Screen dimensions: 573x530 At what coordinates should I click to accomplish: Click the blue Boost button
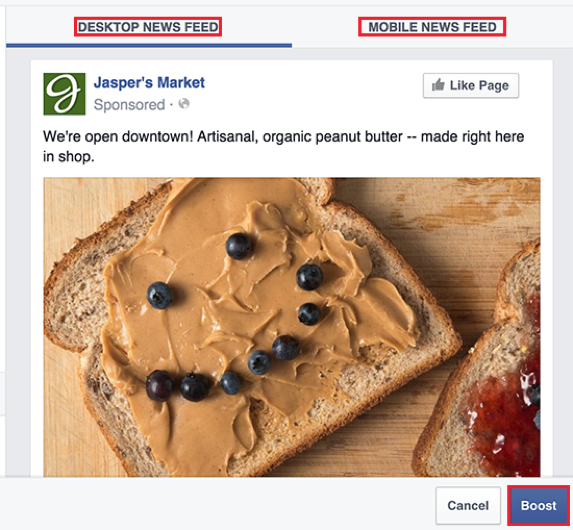click(x=538, y=506)
